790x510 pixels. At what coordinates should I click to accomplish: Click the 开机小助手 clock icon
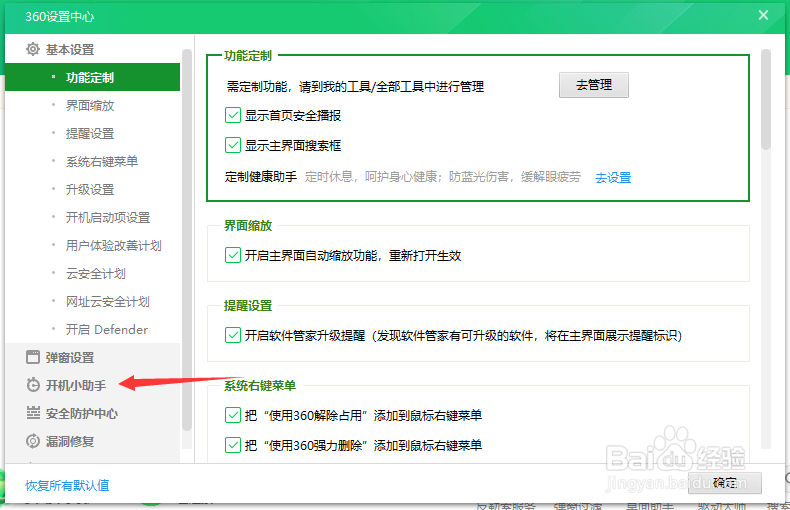click(33, 385)
